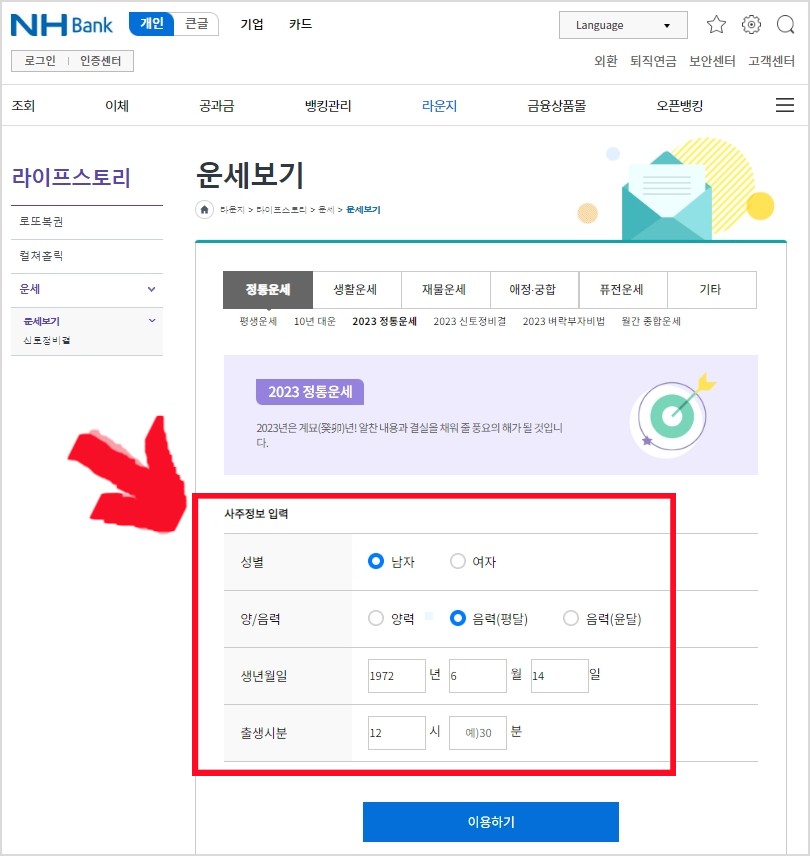
Task: Collapse the 운세보기 sidebar chevron
Action: 152,321
